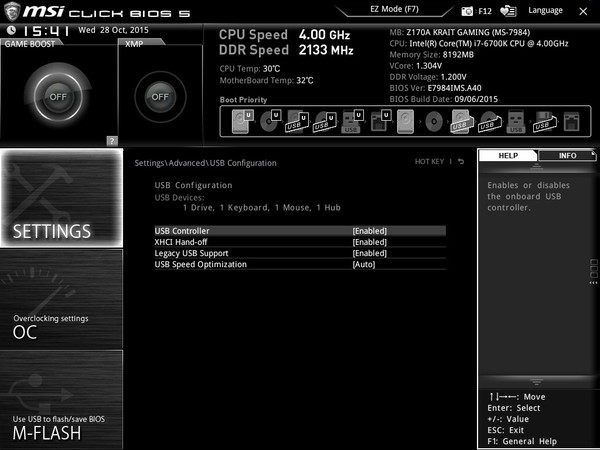Viewport: 600px width, 450px height.
Task: Switch to the HELP tab
Action: point(508,155)
